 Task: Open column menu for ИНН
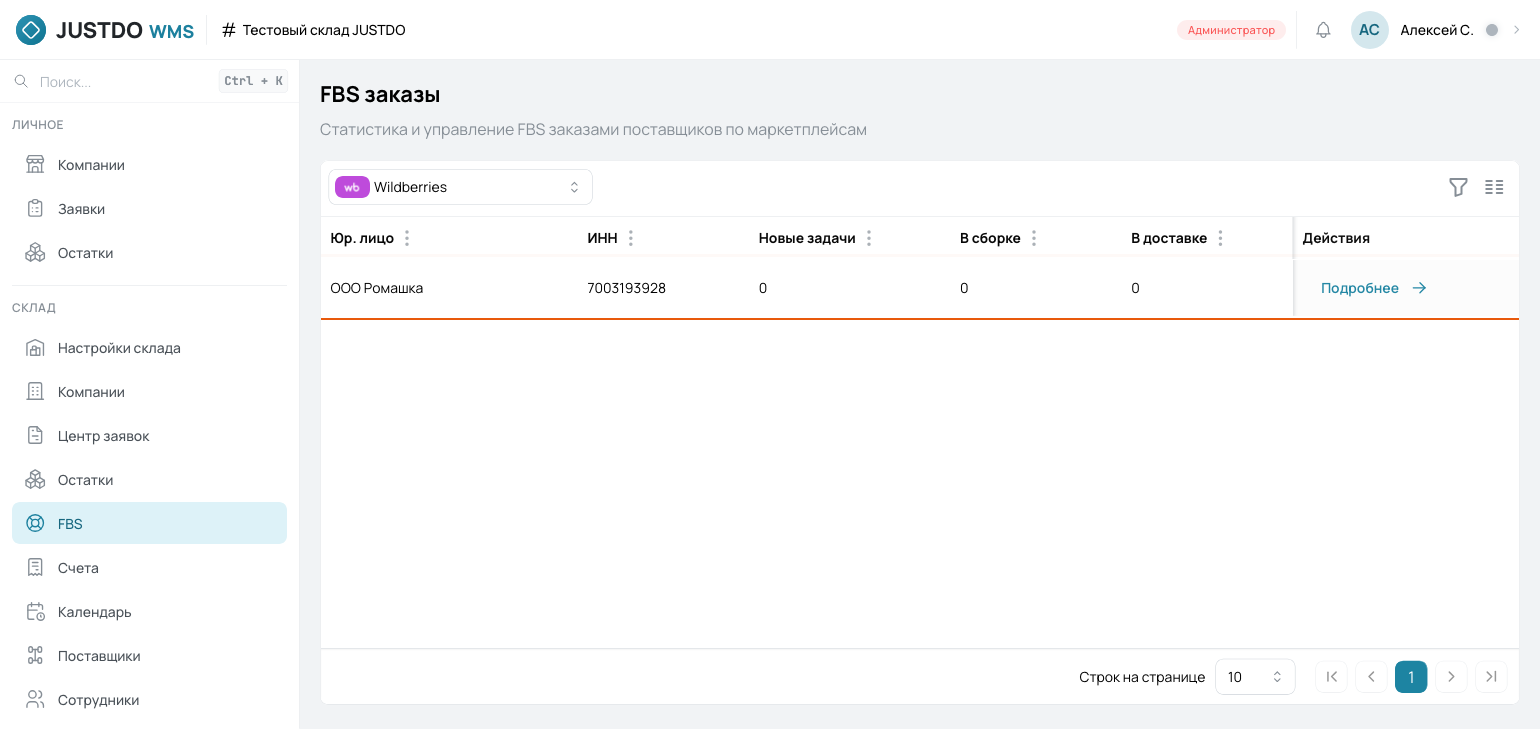(x=630, y=238)
